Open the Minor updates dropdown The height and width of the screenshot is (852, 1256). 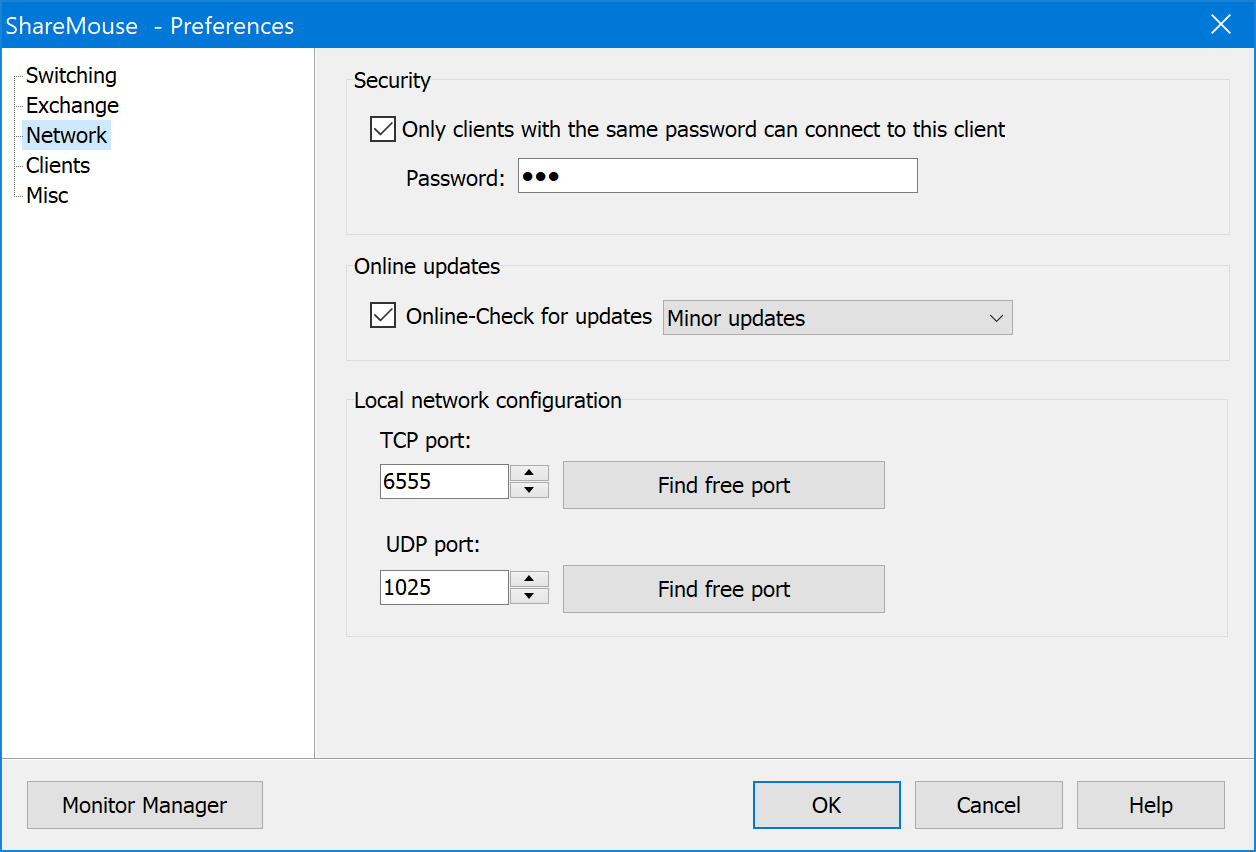point(837,318)
